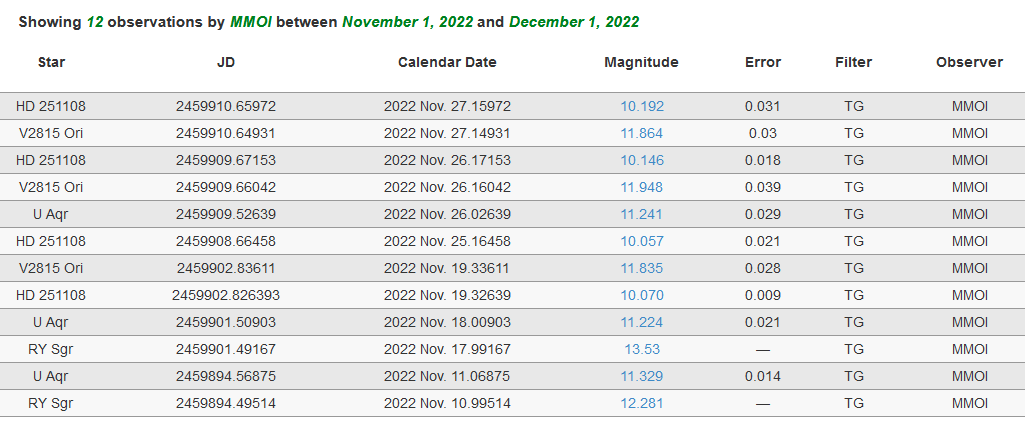Click the Star column header
Screen dimensions: 1025x428
tap(52, 62)
